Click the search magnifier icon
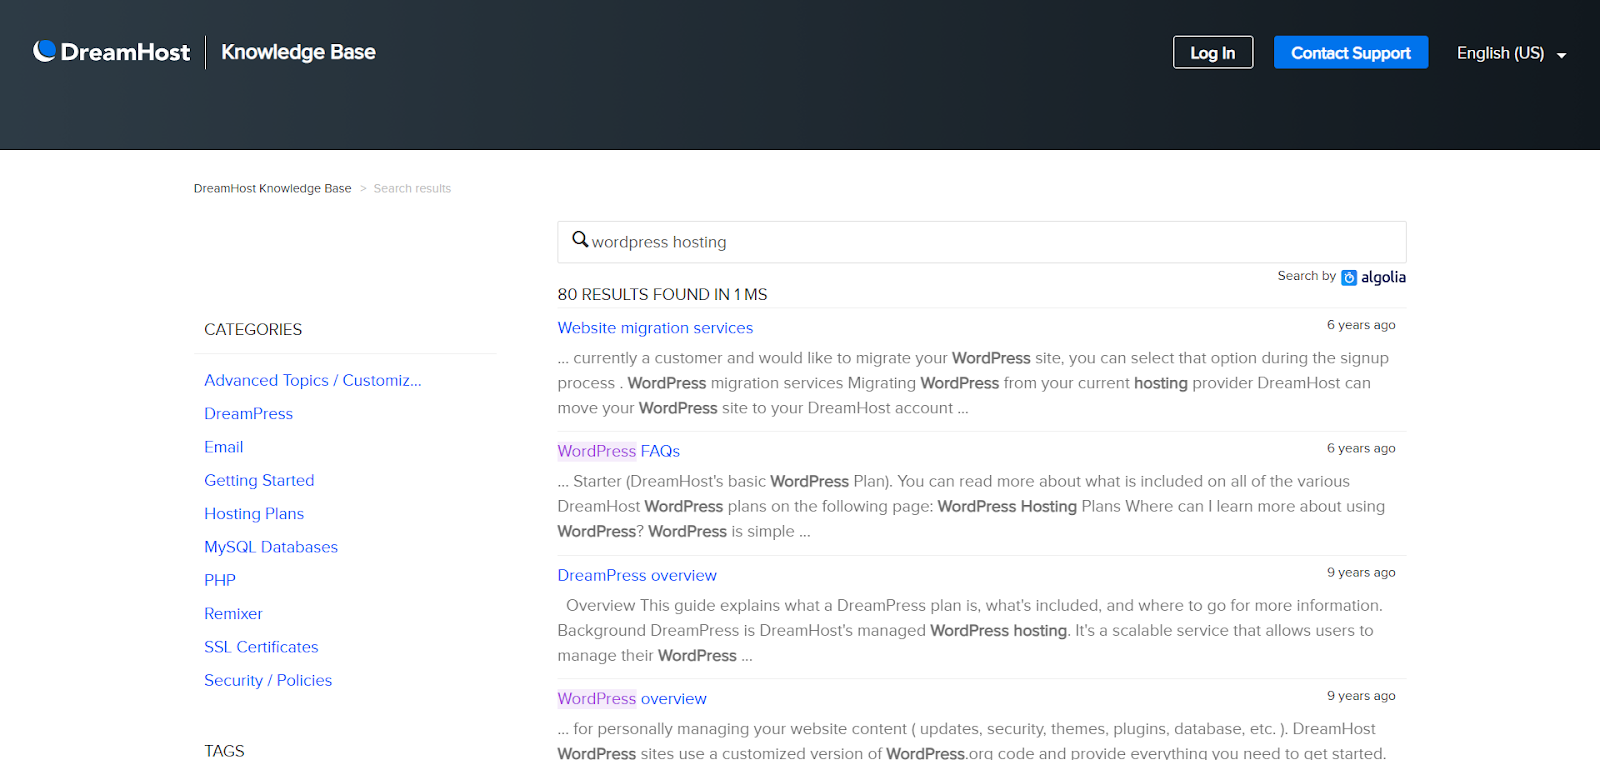The image size is (1600, 760). [x=580, y=240]
